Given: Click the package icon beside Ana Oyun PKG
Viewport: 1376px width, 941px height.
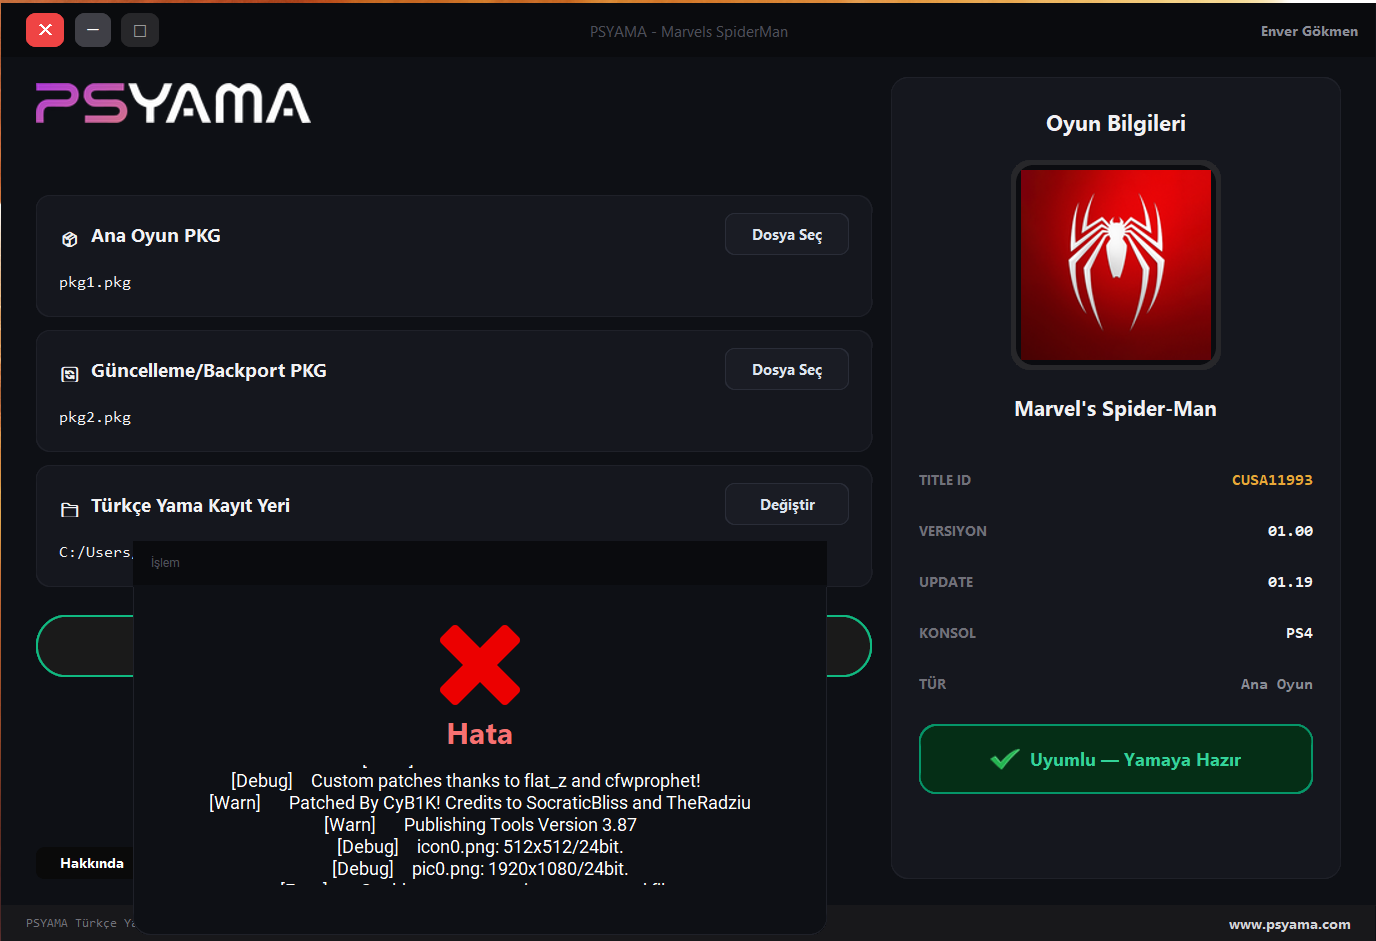Looking at the screenshot, I should pyautogui.click(x=70, y=239).
